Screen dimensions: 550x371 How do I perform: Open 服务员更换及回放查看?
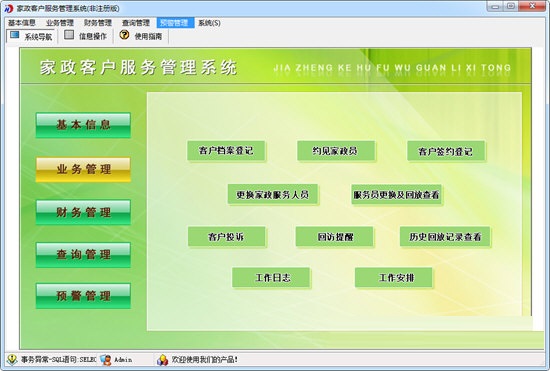(x=396, y=194)
